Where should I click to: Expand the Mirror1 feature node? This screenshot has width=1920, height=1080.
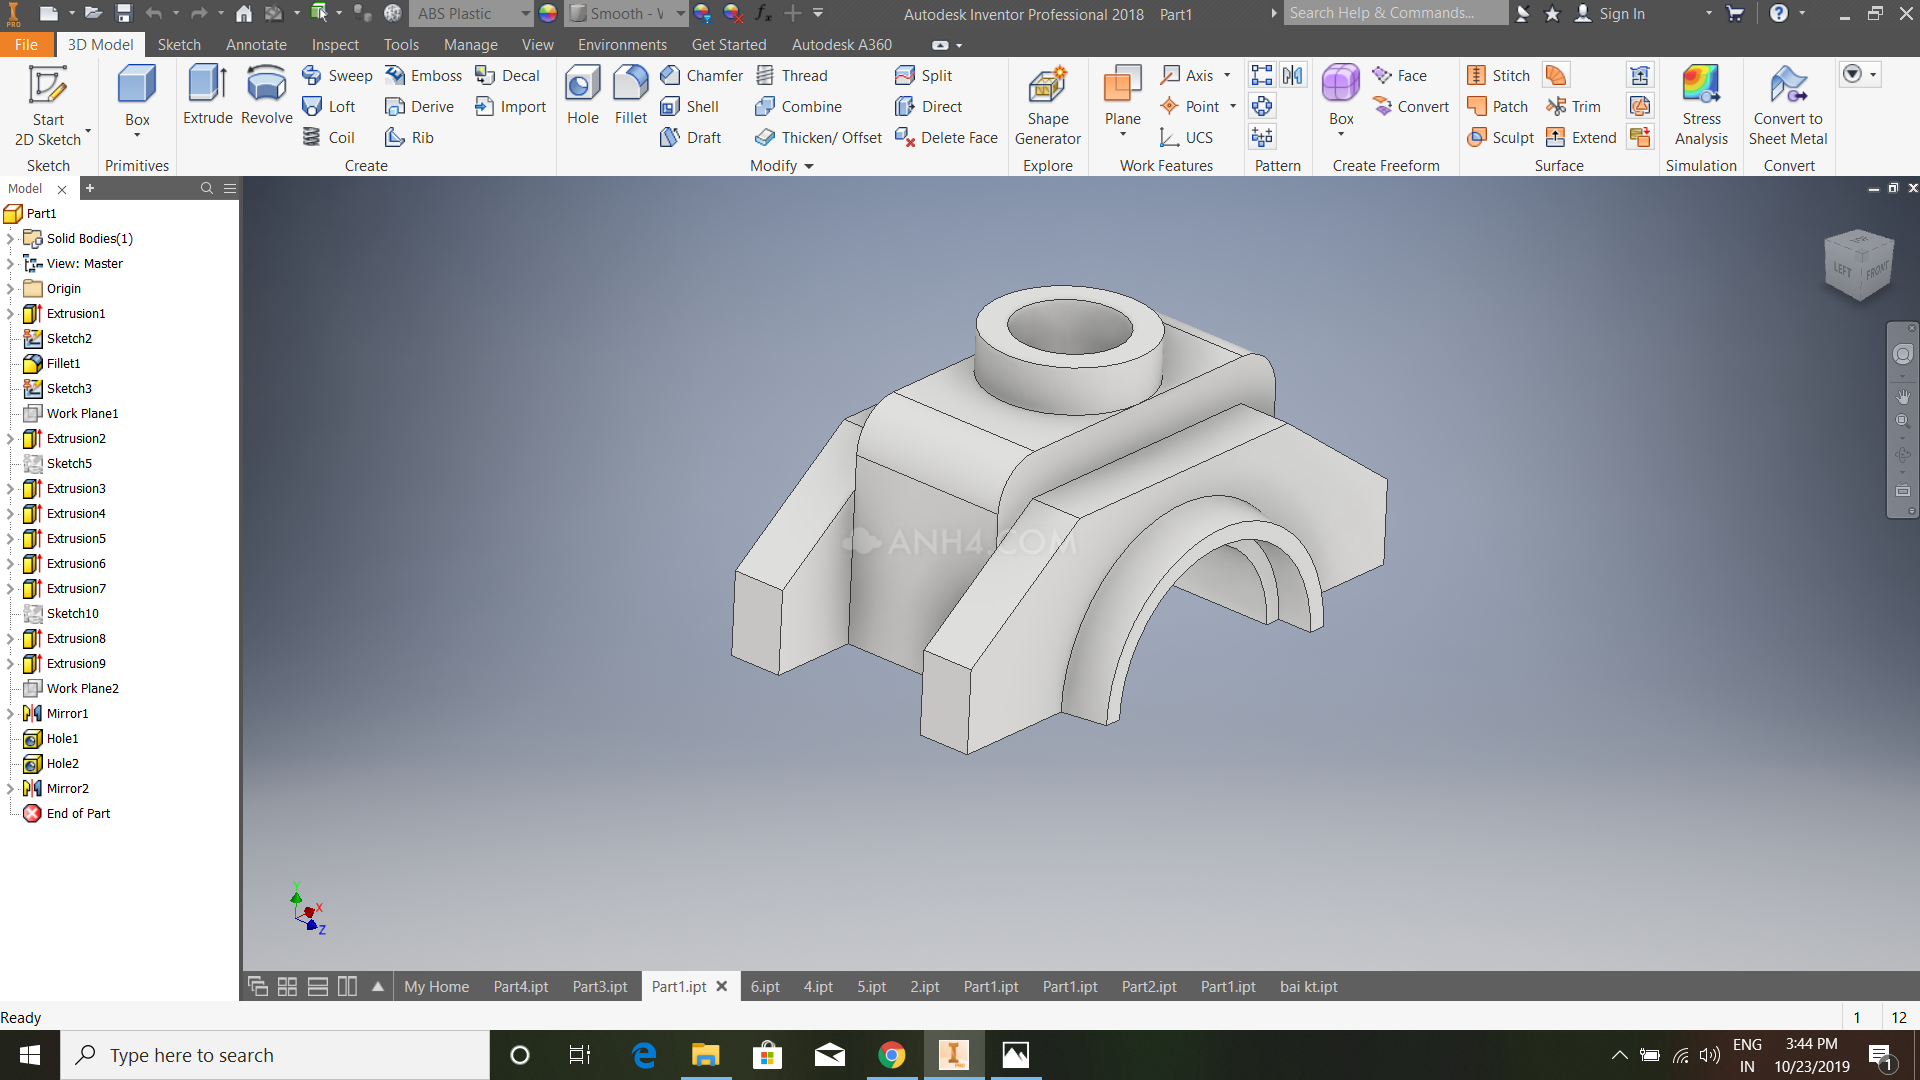click(x=10, y=714)
